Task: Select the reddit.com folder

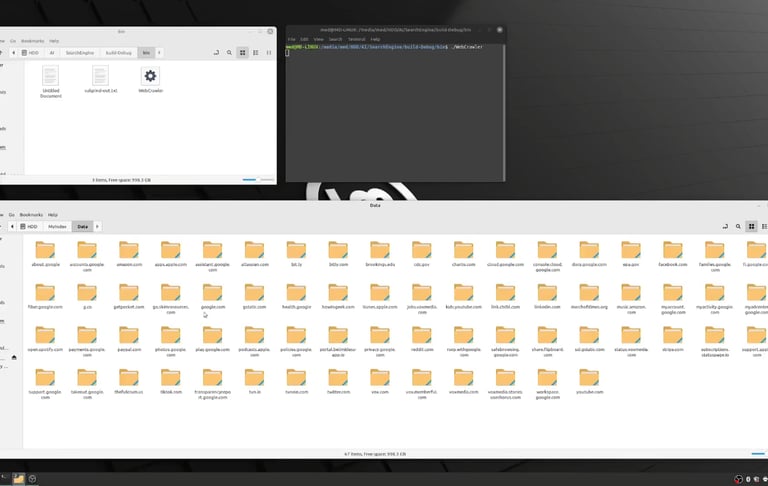Action: click(x=422, y=339)
